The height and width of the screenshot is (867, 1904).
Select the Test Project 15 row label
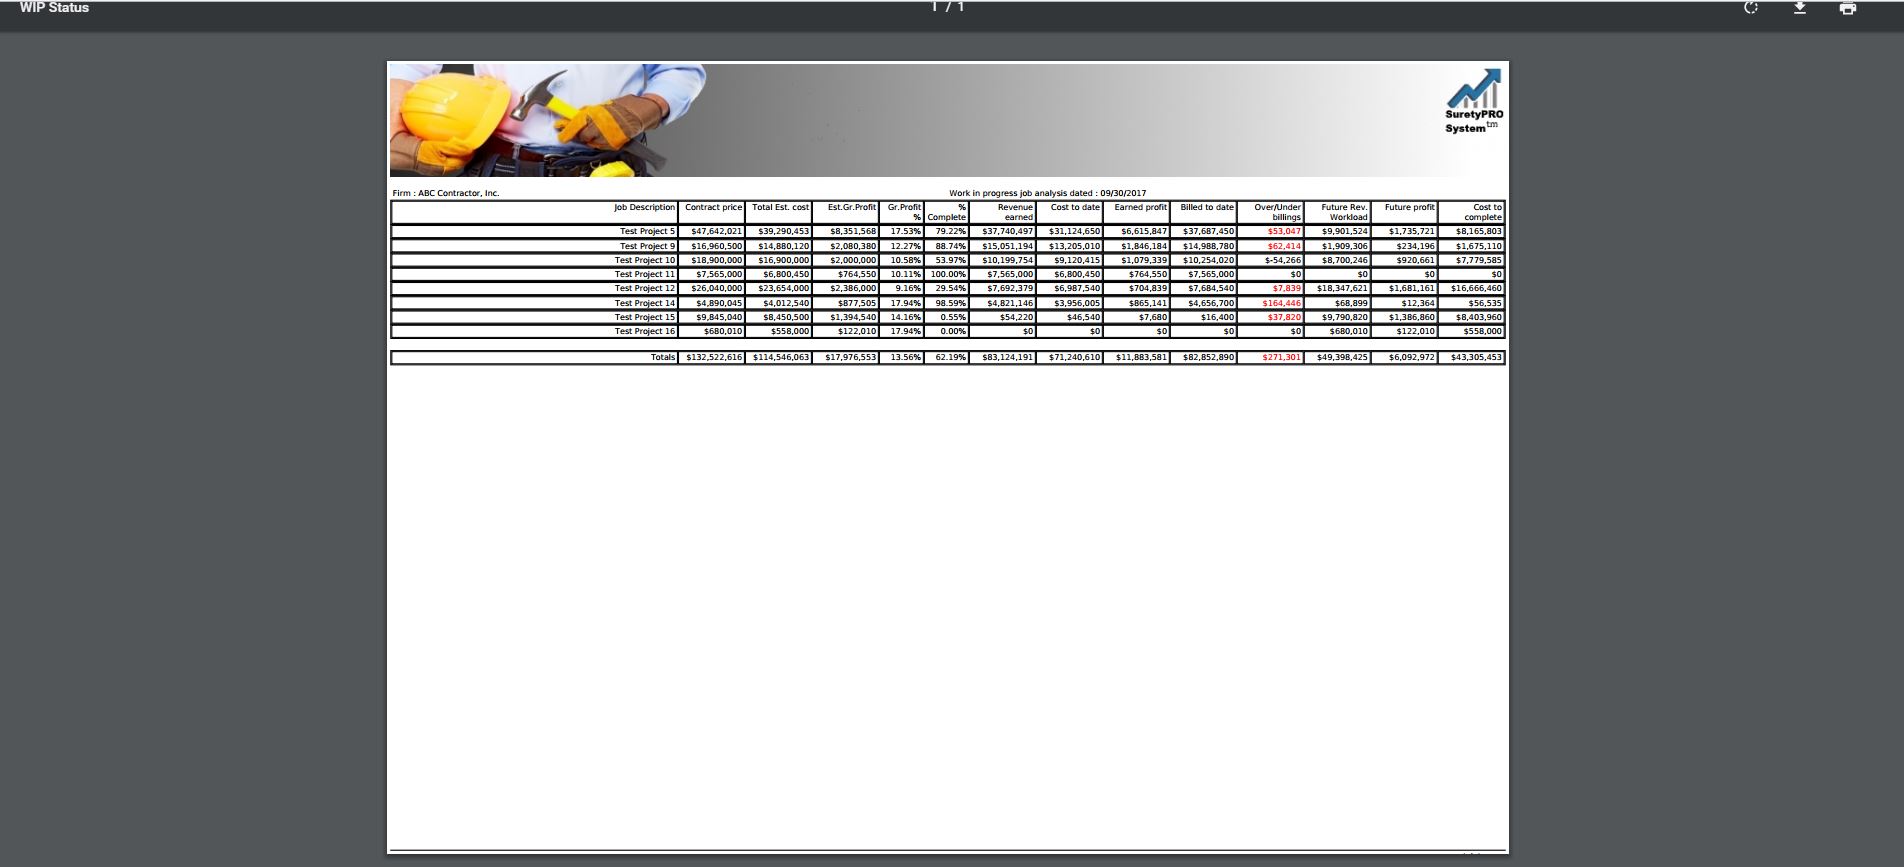click(644, 317)
